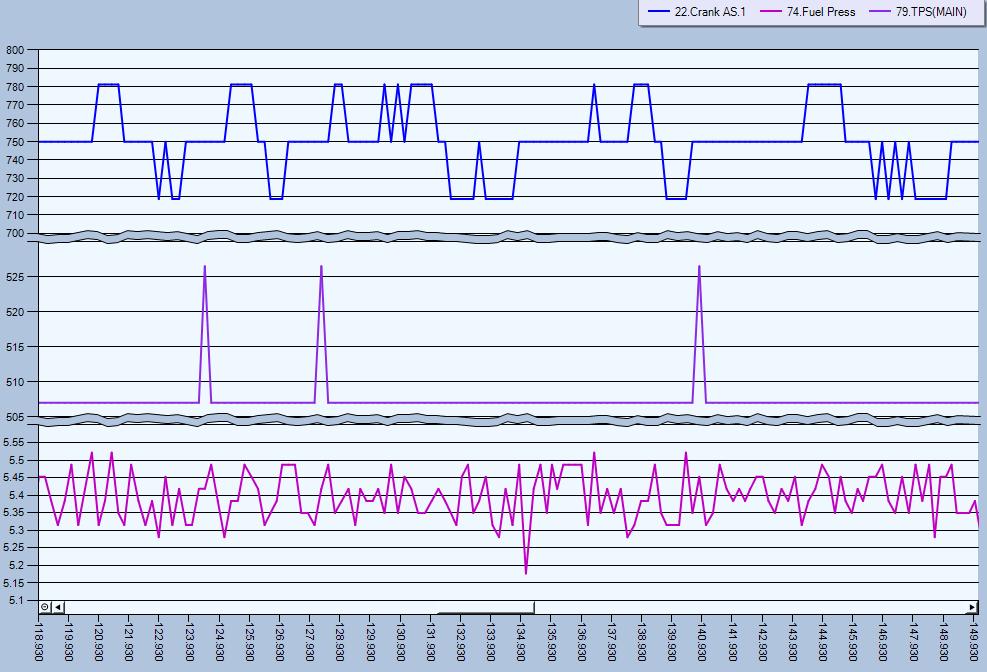The image size is (987, 672).
Task: Click the 144.930 time axis label
Action: point(821,641)
